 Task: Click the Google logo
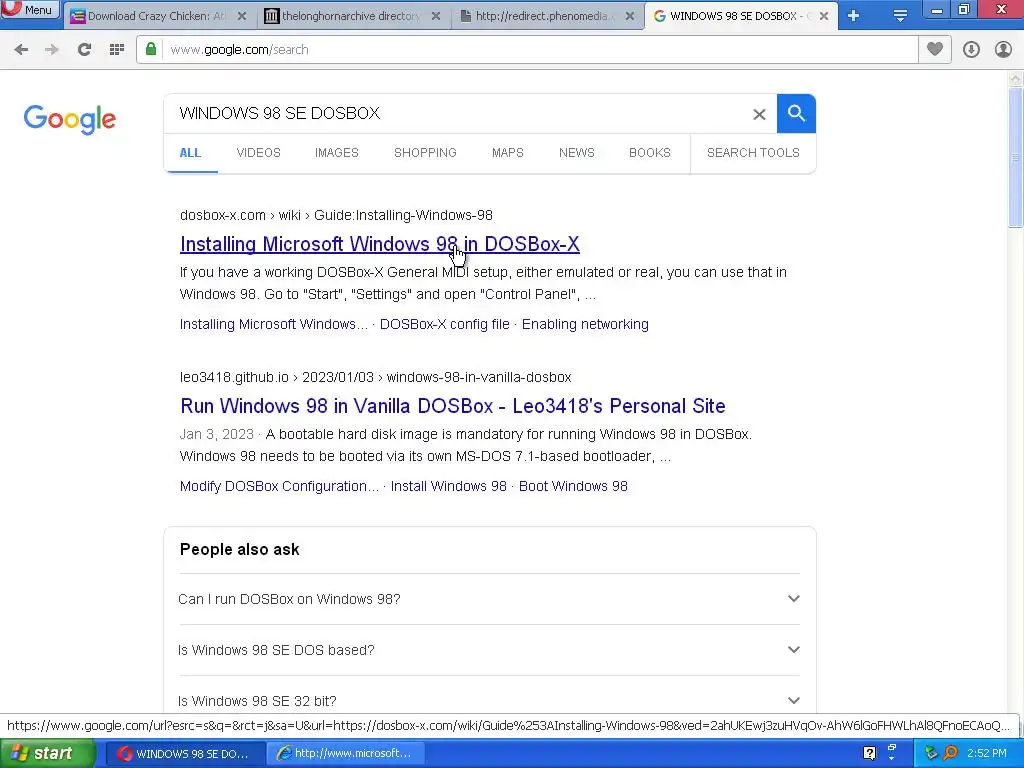pos(70,119)
